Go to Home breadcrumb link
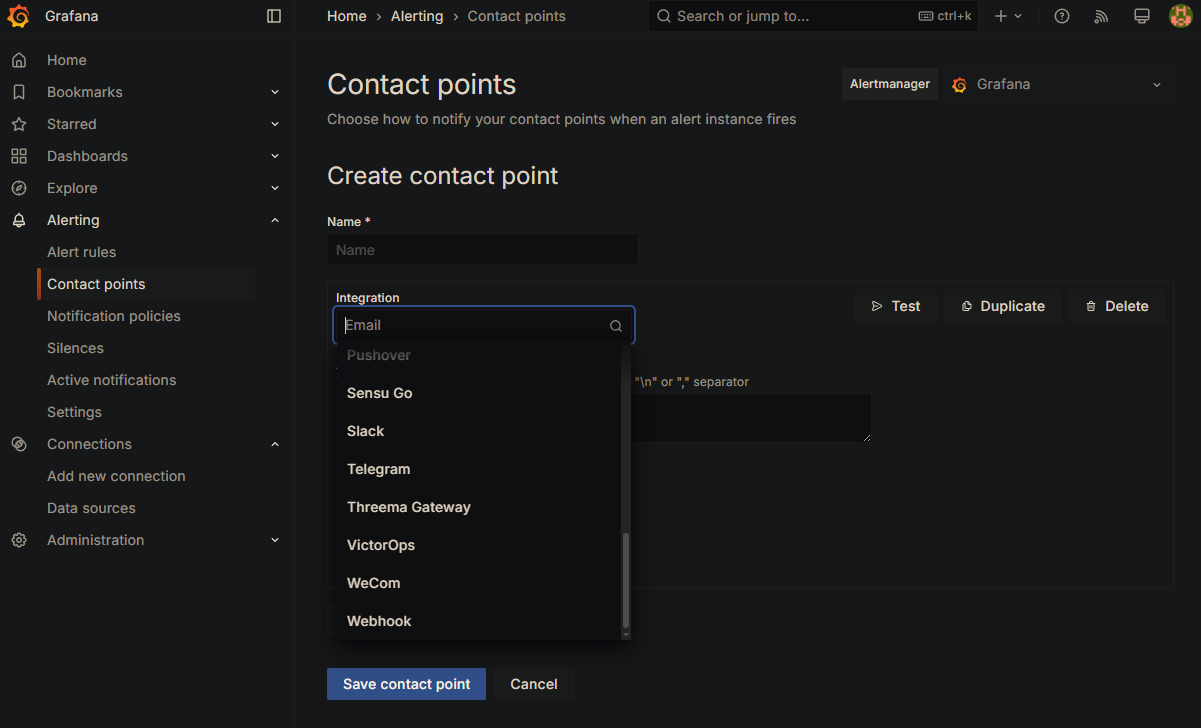 tap(347, 16)
